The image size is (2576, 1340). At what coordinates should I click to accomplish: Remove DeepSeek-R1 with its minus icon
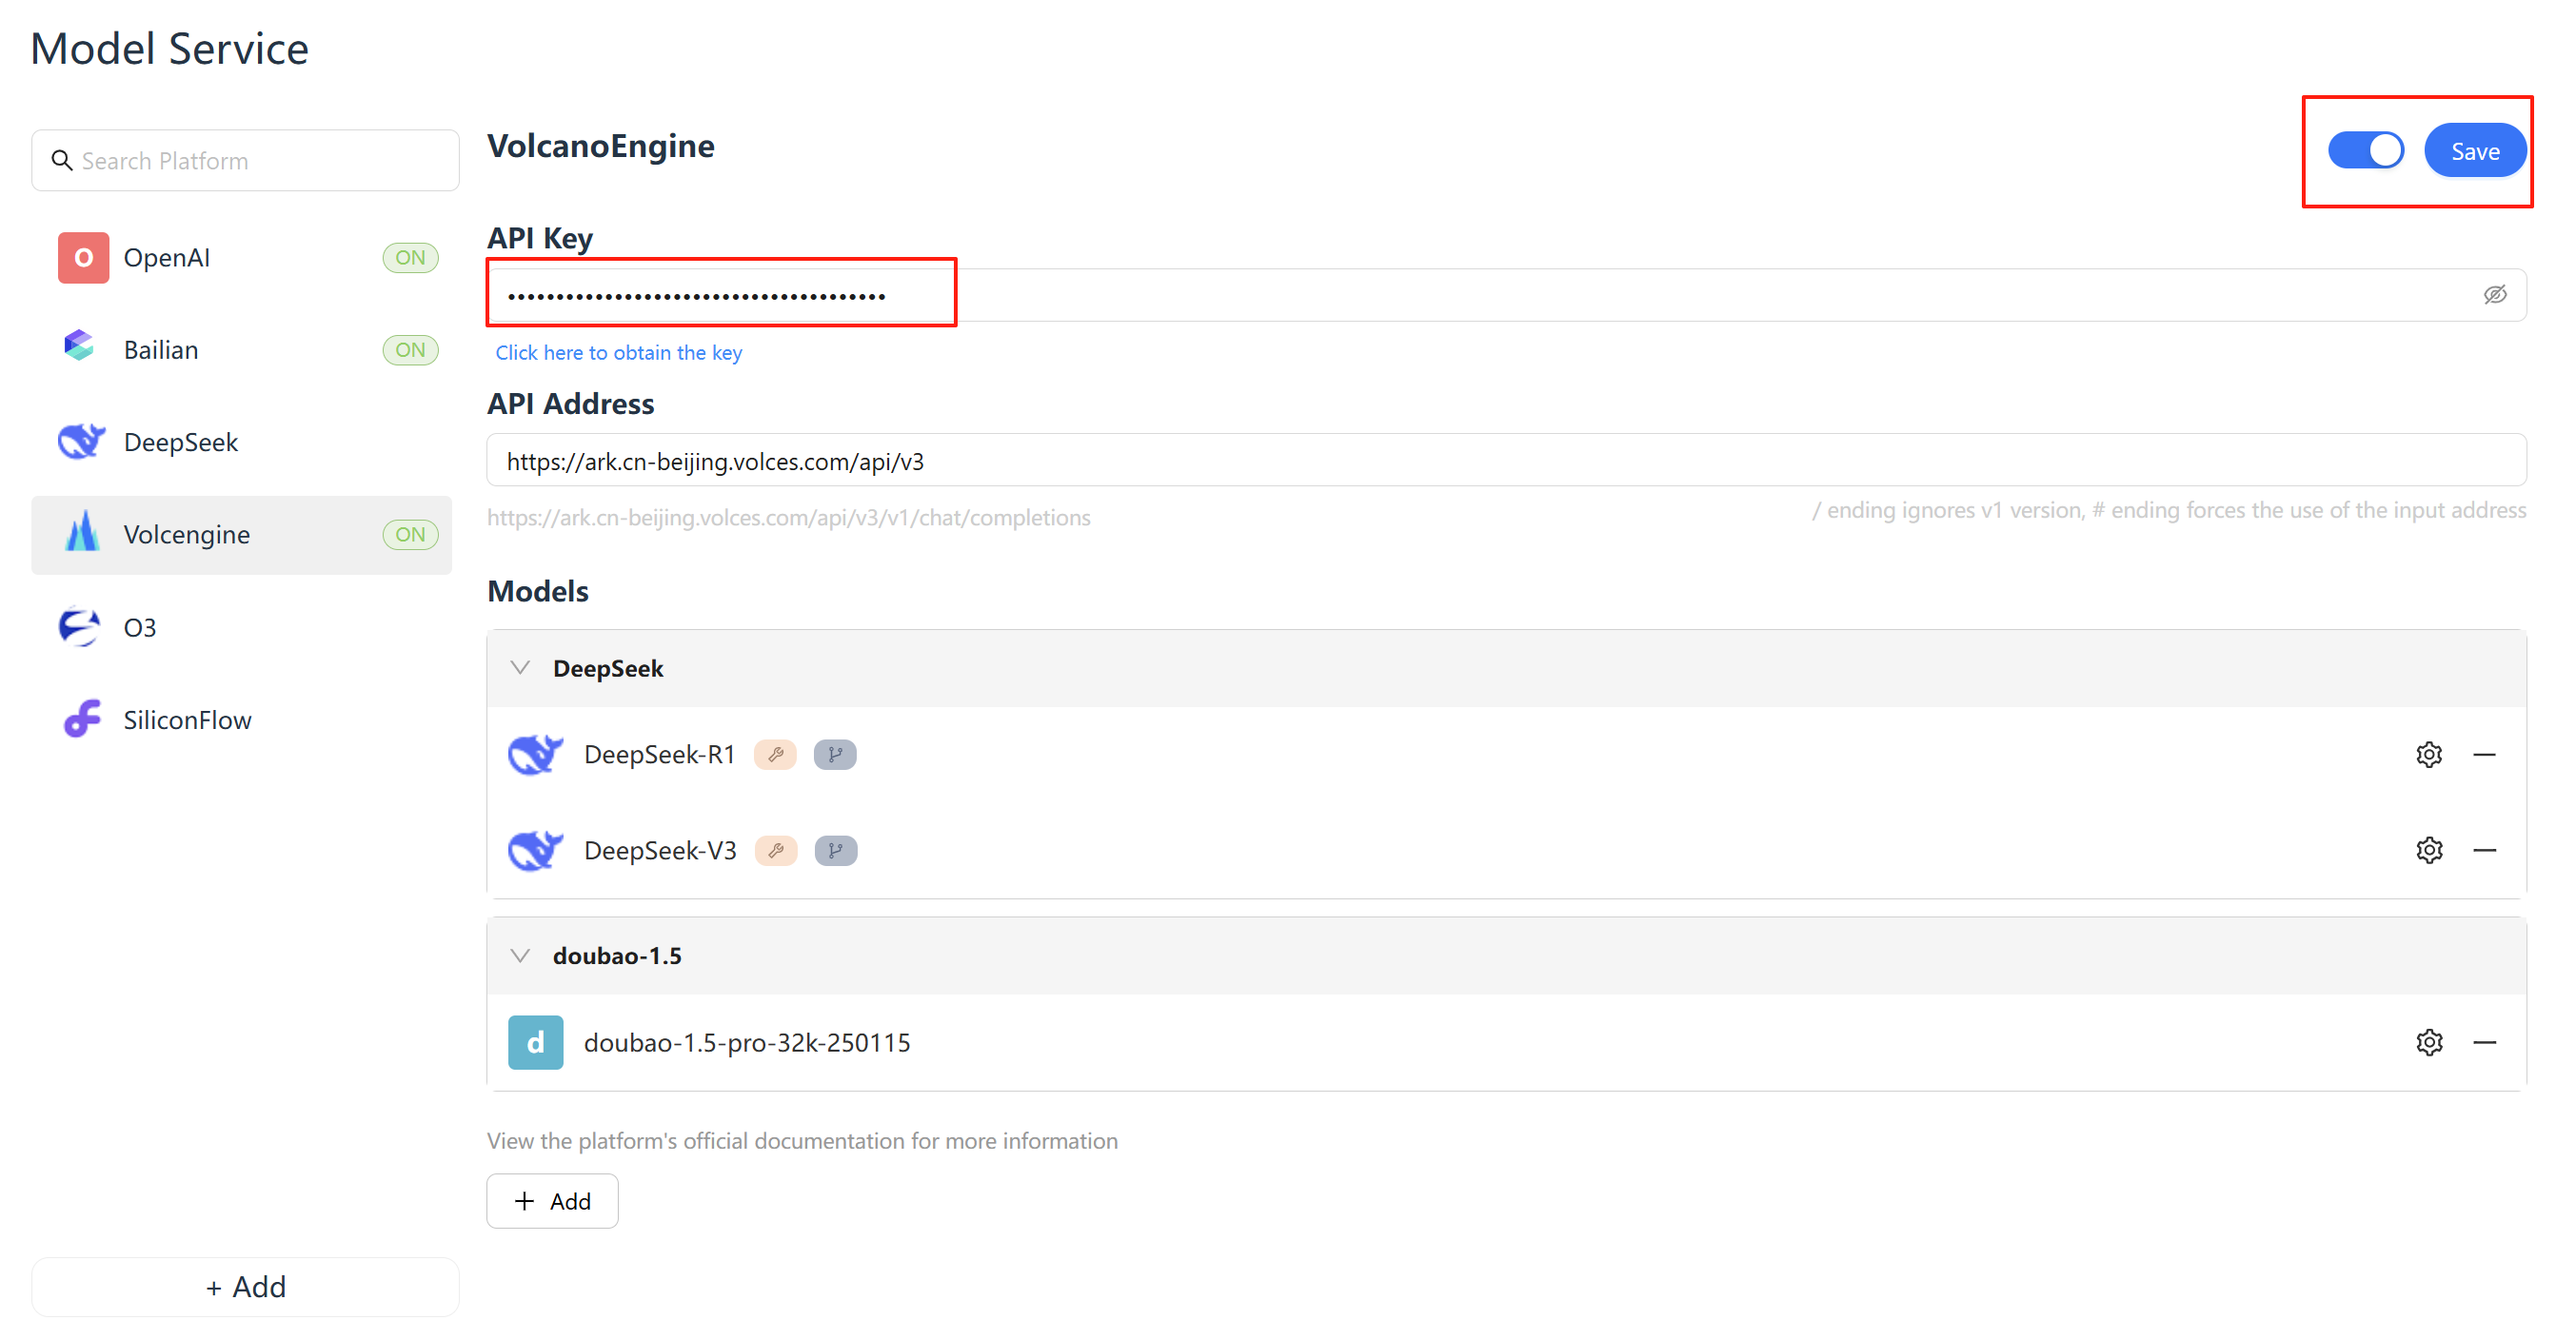point(2485,754)
